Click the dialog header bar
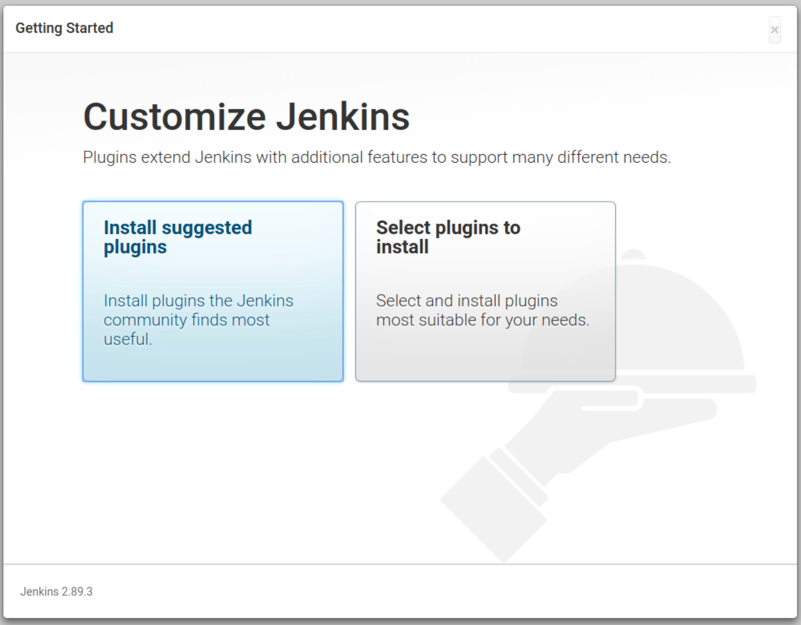801x625 pixels. tap(400, 28)
